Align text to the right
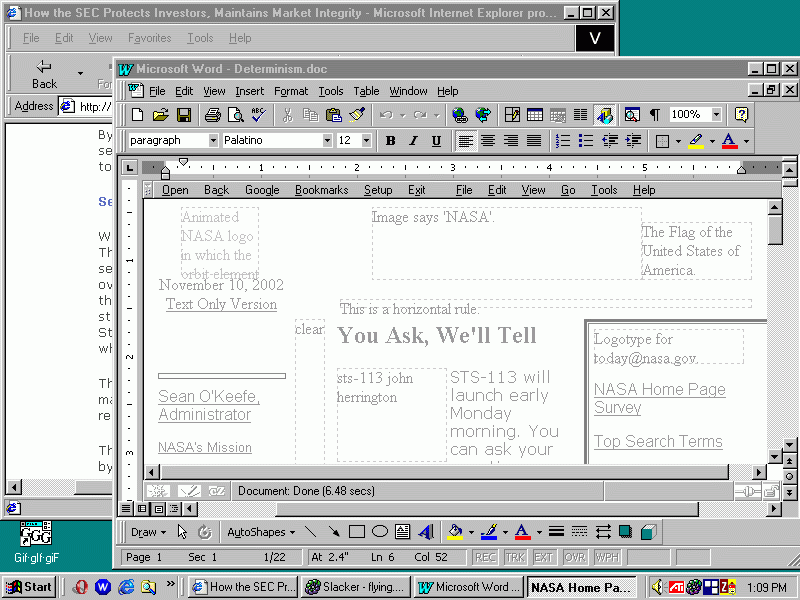 (511, 140)
